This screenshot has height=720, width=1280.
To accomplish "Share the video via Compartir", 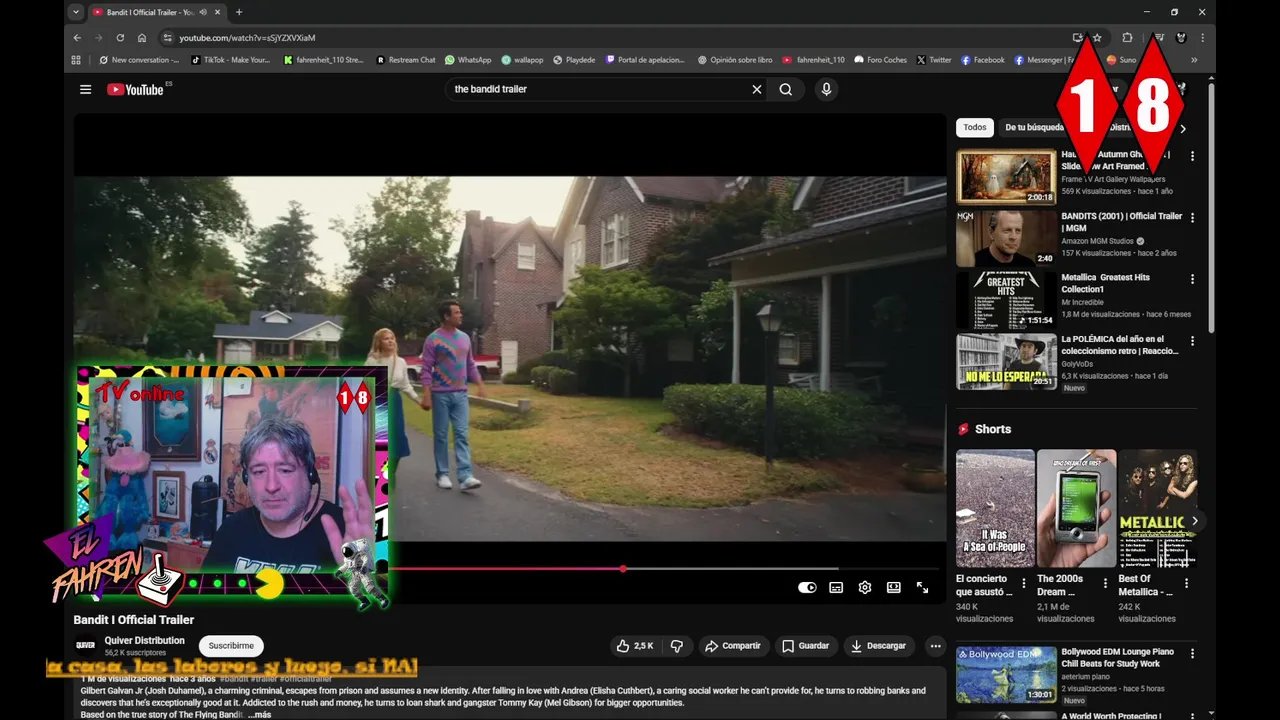I will pos(733,646).
